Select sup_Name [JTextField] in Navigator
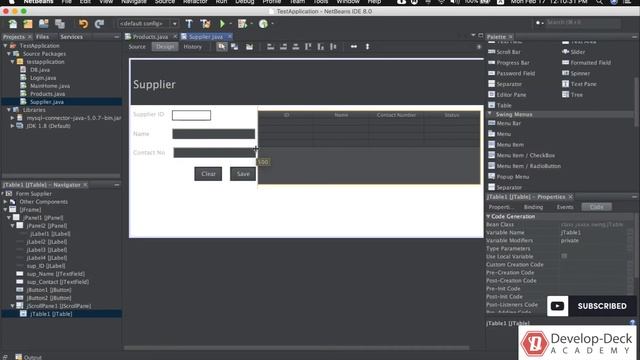Image resolution: width=640 pixels, height=360 pixels. pos(56,274)
